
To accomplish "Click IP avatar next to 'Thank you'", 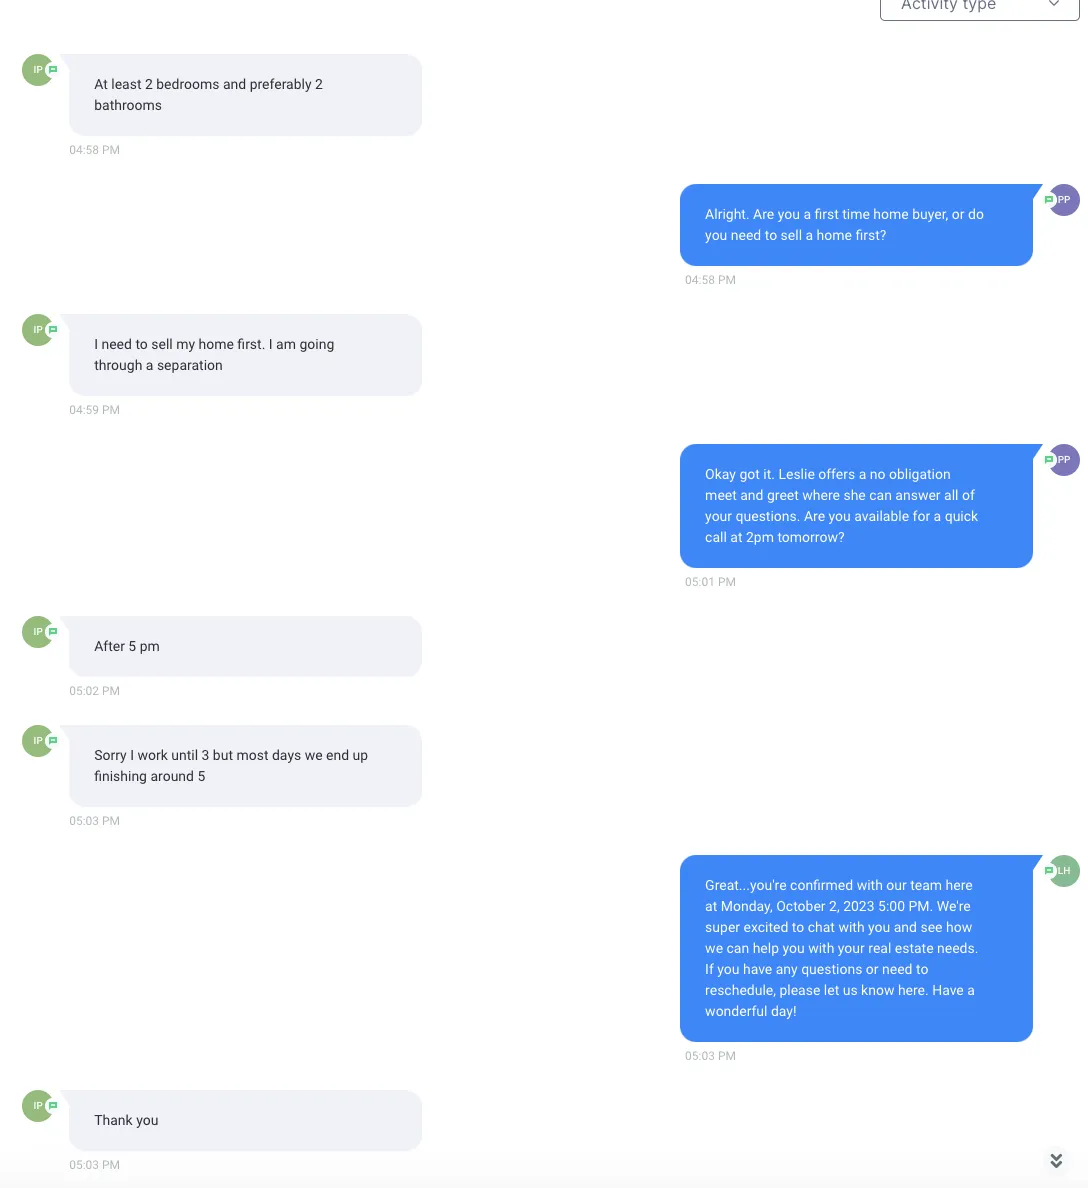I will 38,1106.
